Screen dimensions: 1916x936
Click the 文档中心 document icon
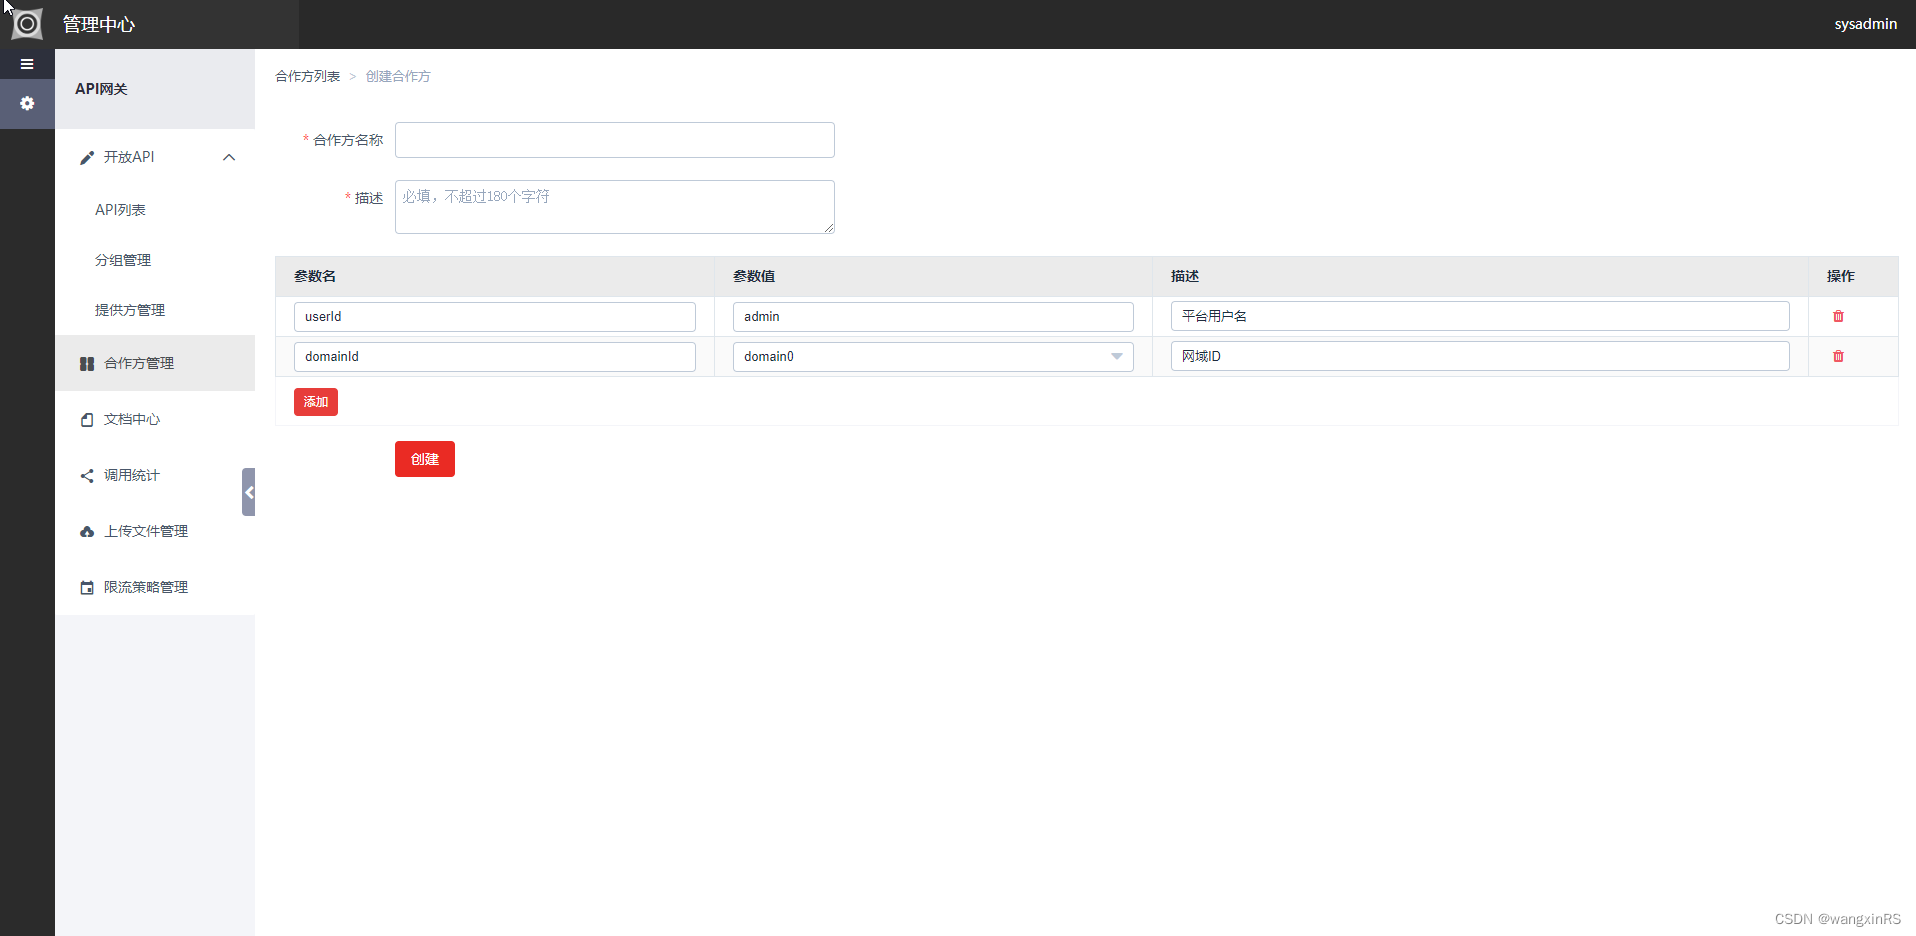coord(87,420)
